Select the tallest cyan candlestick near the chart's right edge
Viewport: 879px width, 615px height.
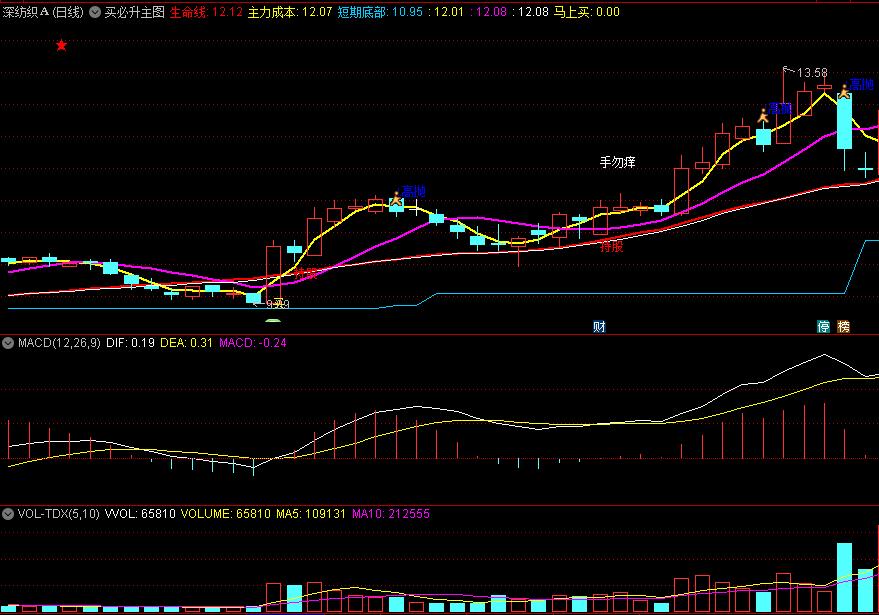(x=844, y=122)
